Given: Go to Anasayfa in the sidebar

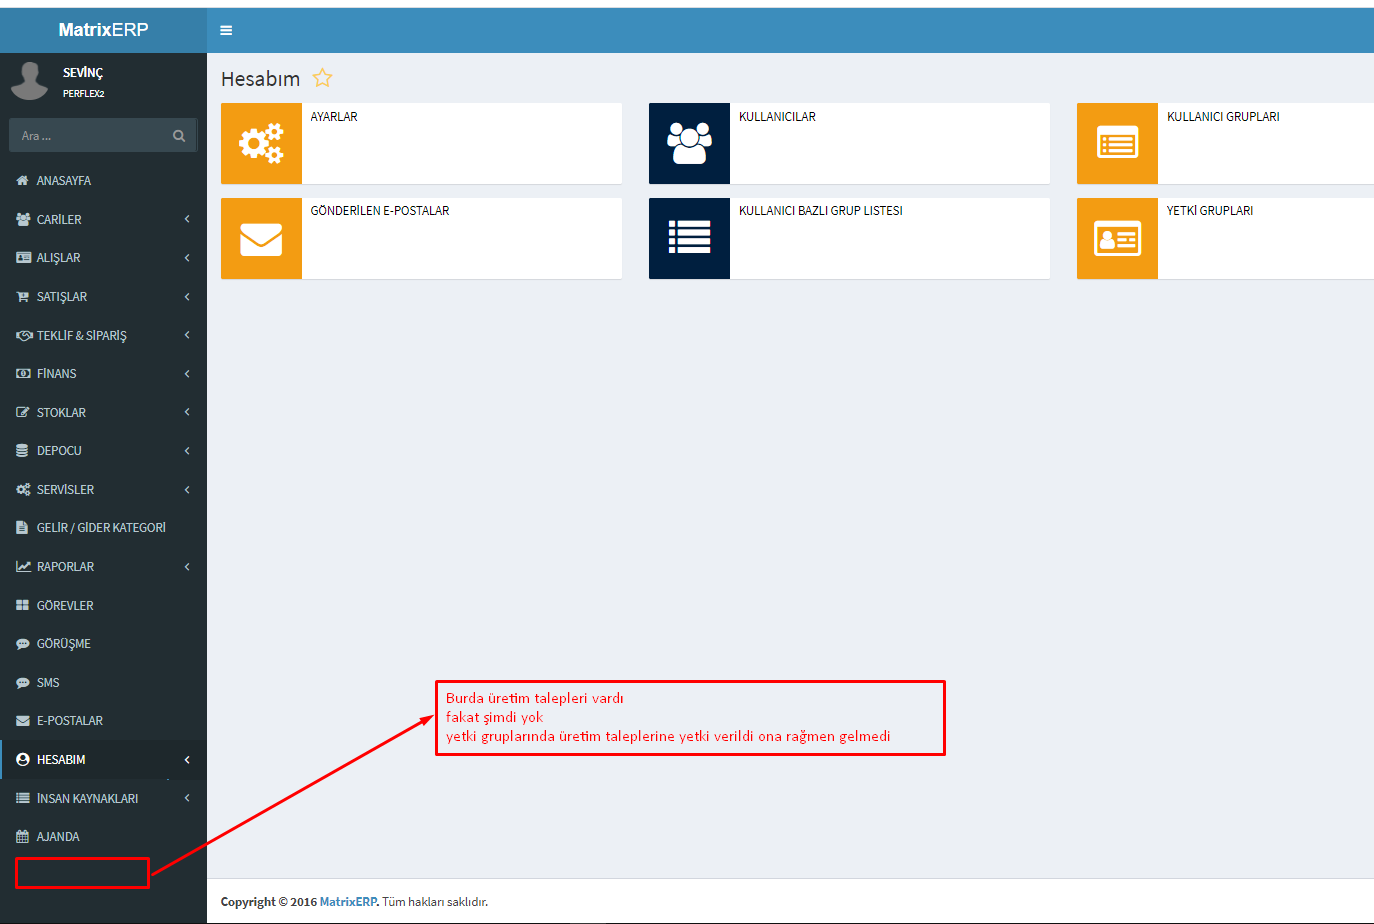Looking at the screenshot, I should pyautogui.click(x=63, y=181).
